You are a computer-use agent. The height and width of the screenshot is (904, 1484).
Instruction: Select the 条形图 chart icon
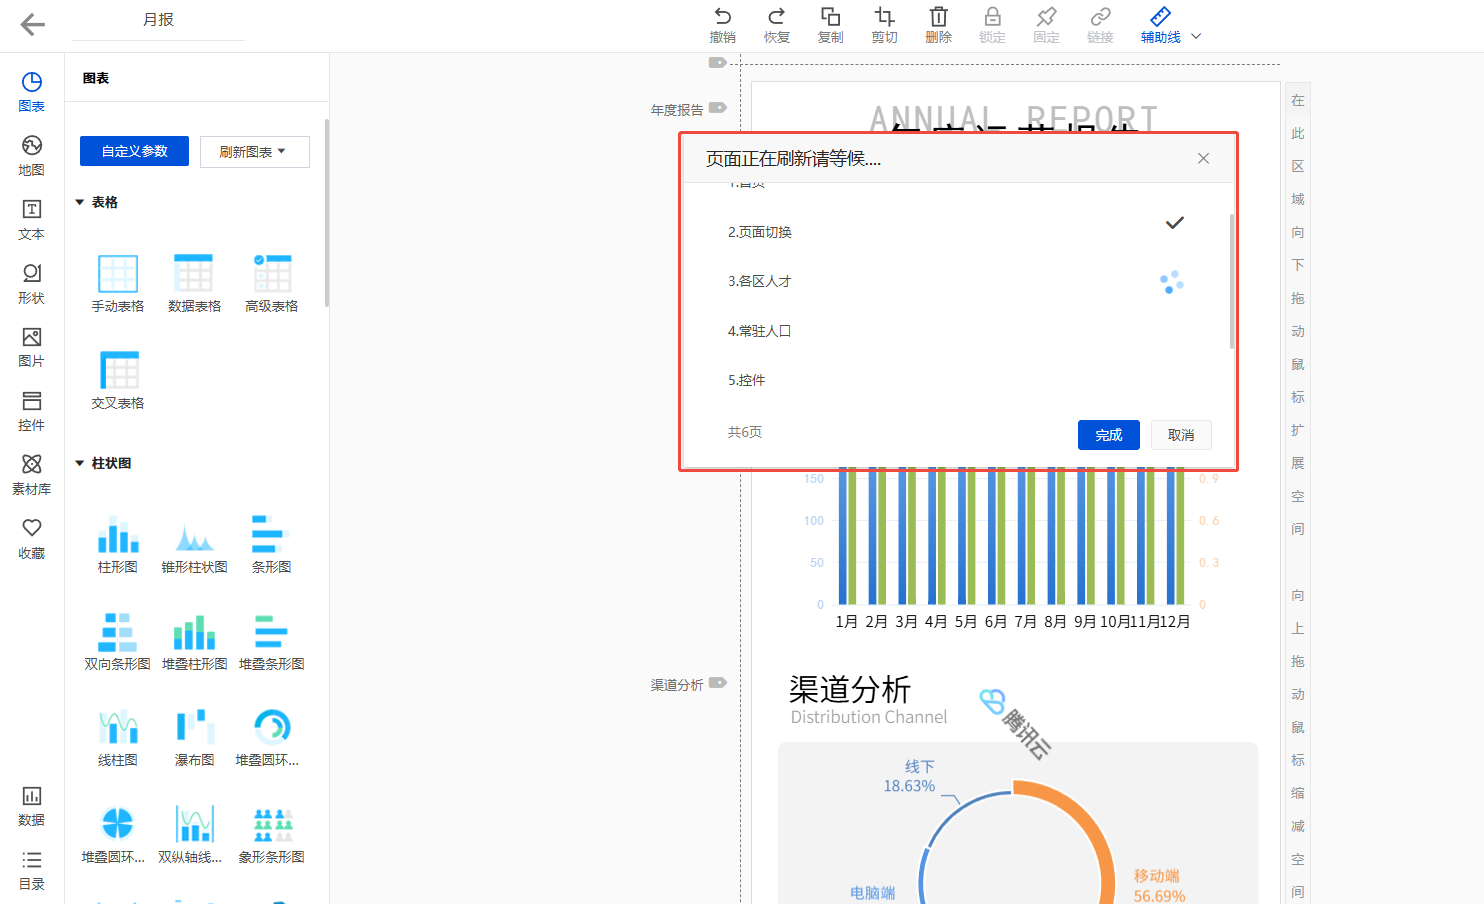[271, 534]
